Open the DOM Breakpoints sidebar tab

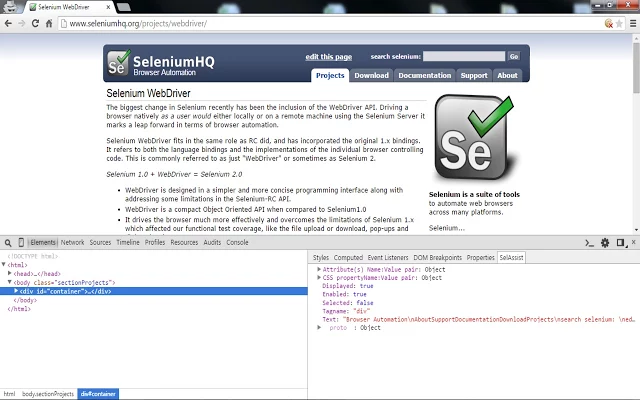pos(437,258)
